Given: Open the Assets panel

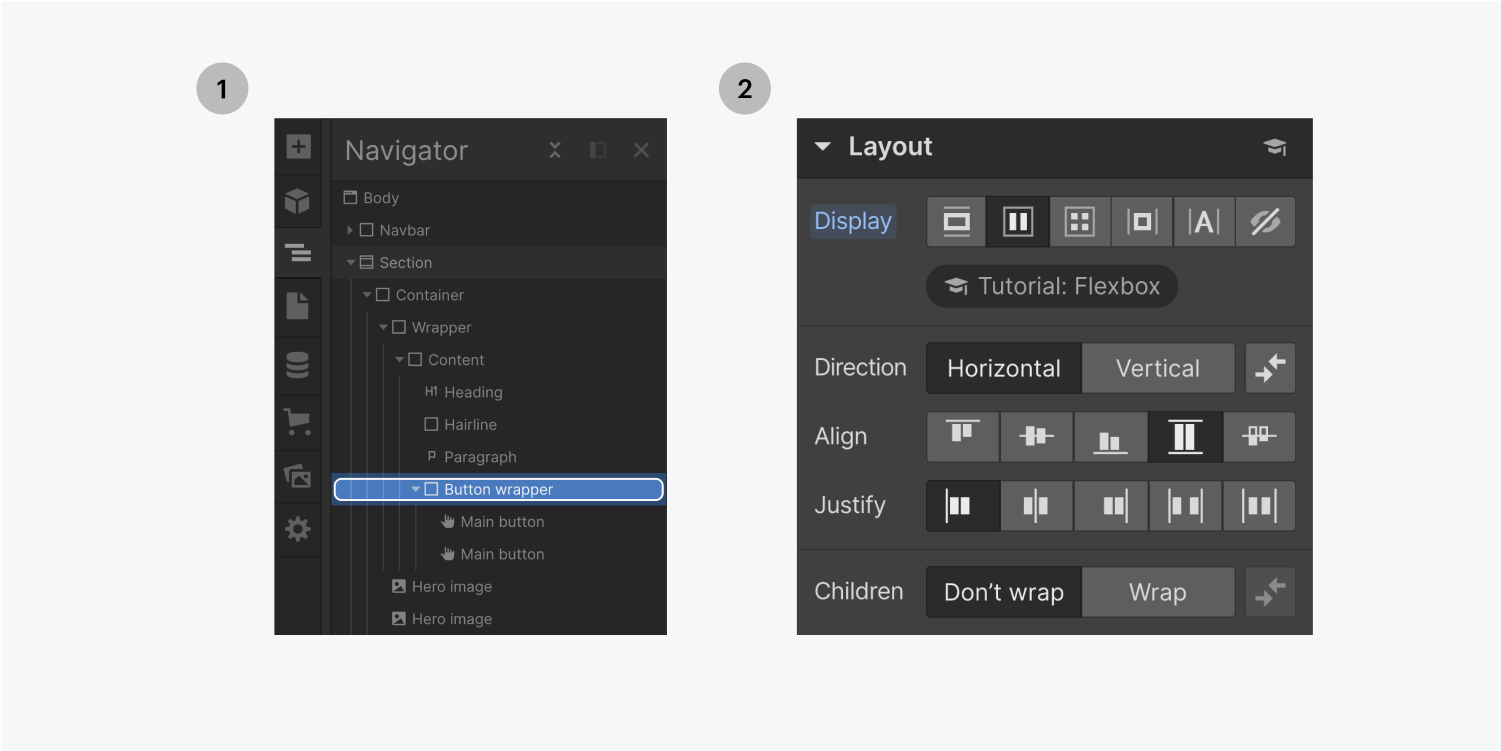Looking at the screenshot, I should [297, 476].
